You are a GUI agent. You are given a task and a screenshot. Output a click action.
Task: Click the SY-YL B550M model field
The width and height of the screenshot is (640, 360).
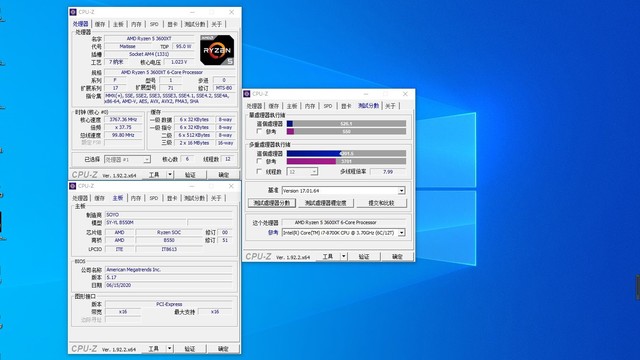145,222
